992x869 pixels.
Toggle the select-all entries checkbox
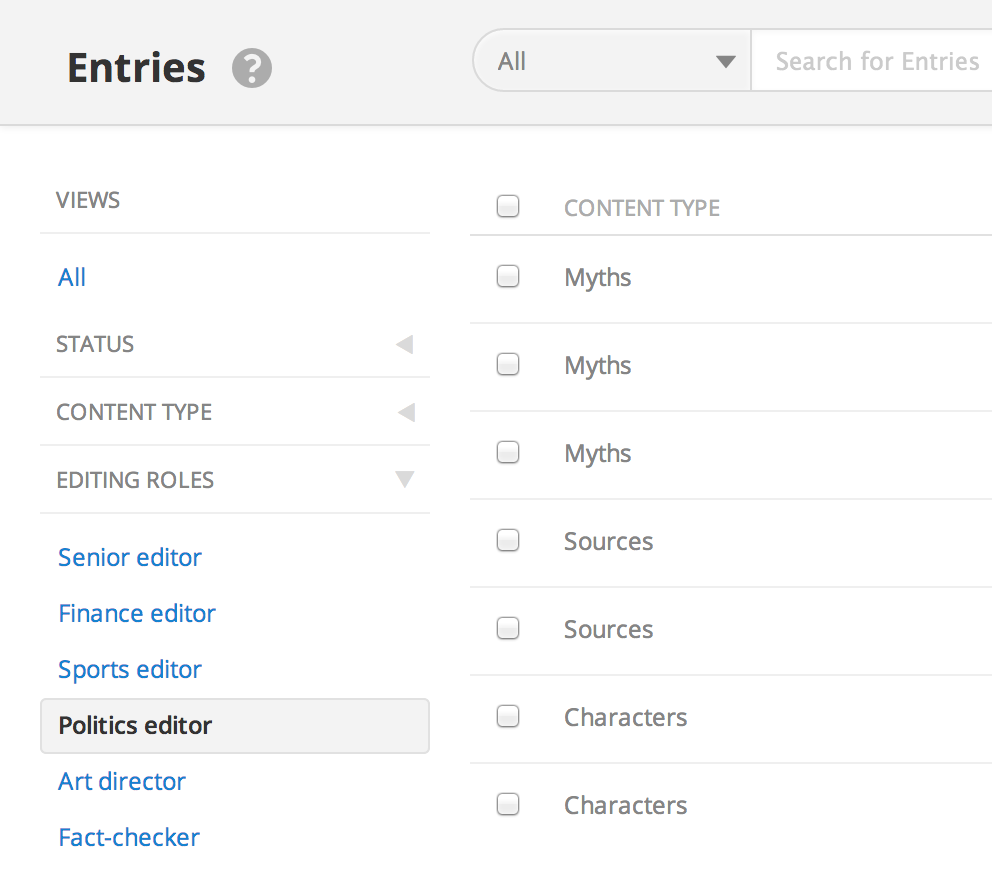pyautogui.click(x=508, y=207)
